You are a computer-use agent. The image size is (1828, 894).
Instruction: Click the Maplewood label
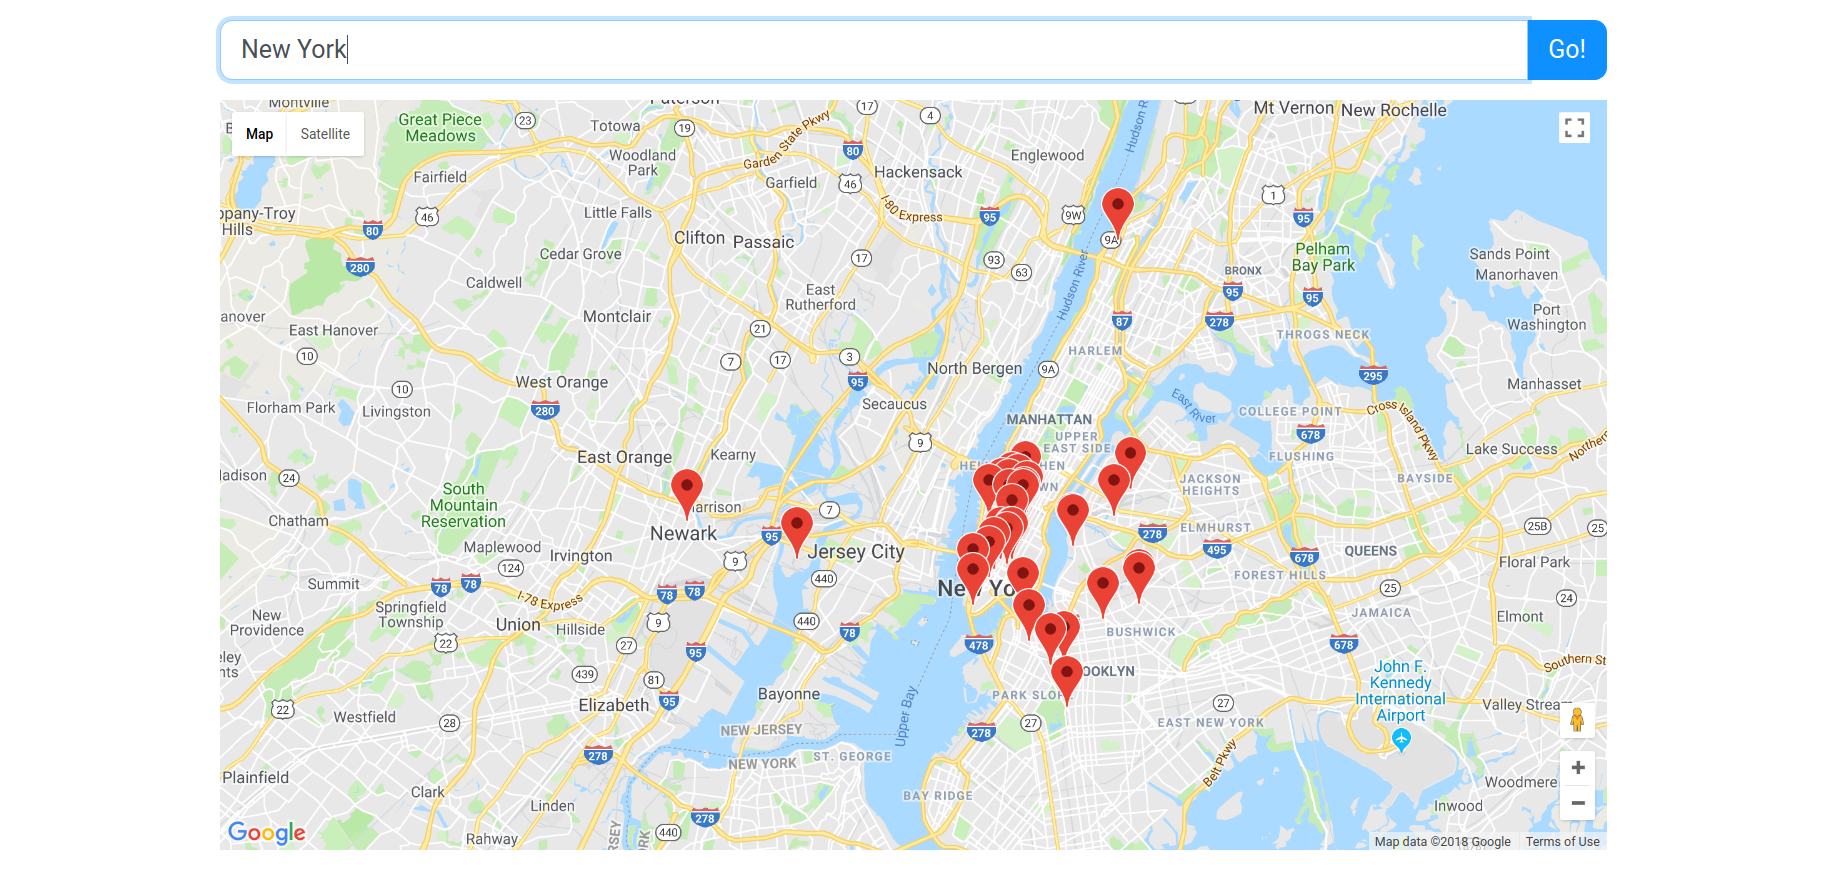coord(502,547)
